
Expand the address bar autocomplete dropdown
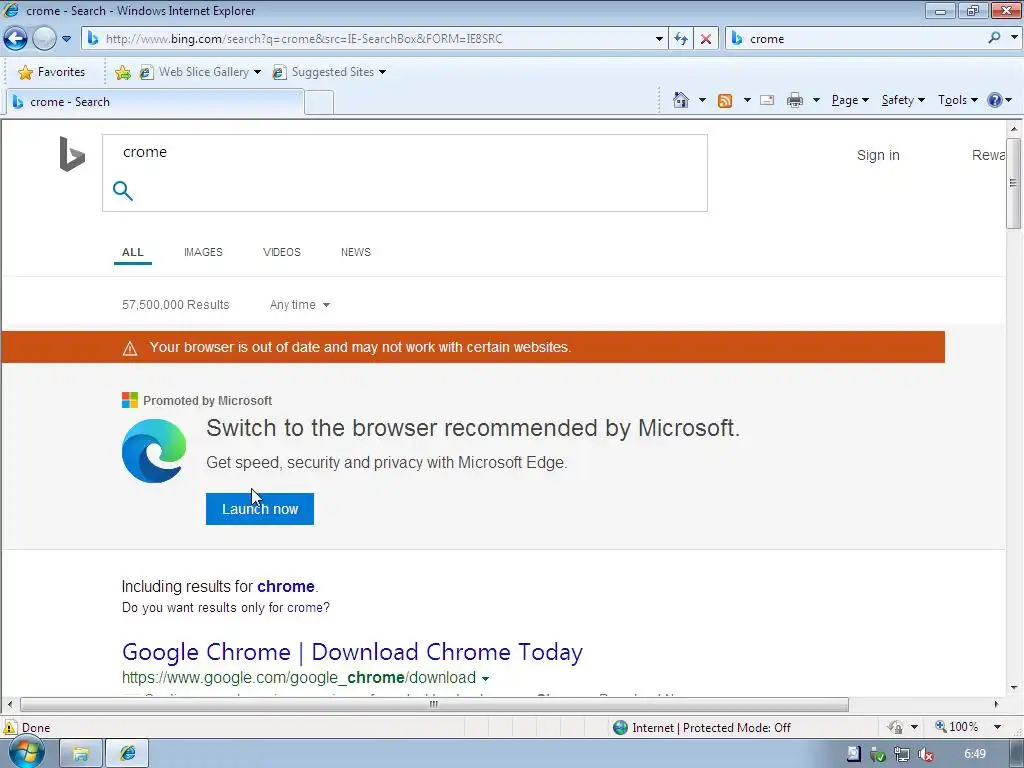click(x=659, y=39)
